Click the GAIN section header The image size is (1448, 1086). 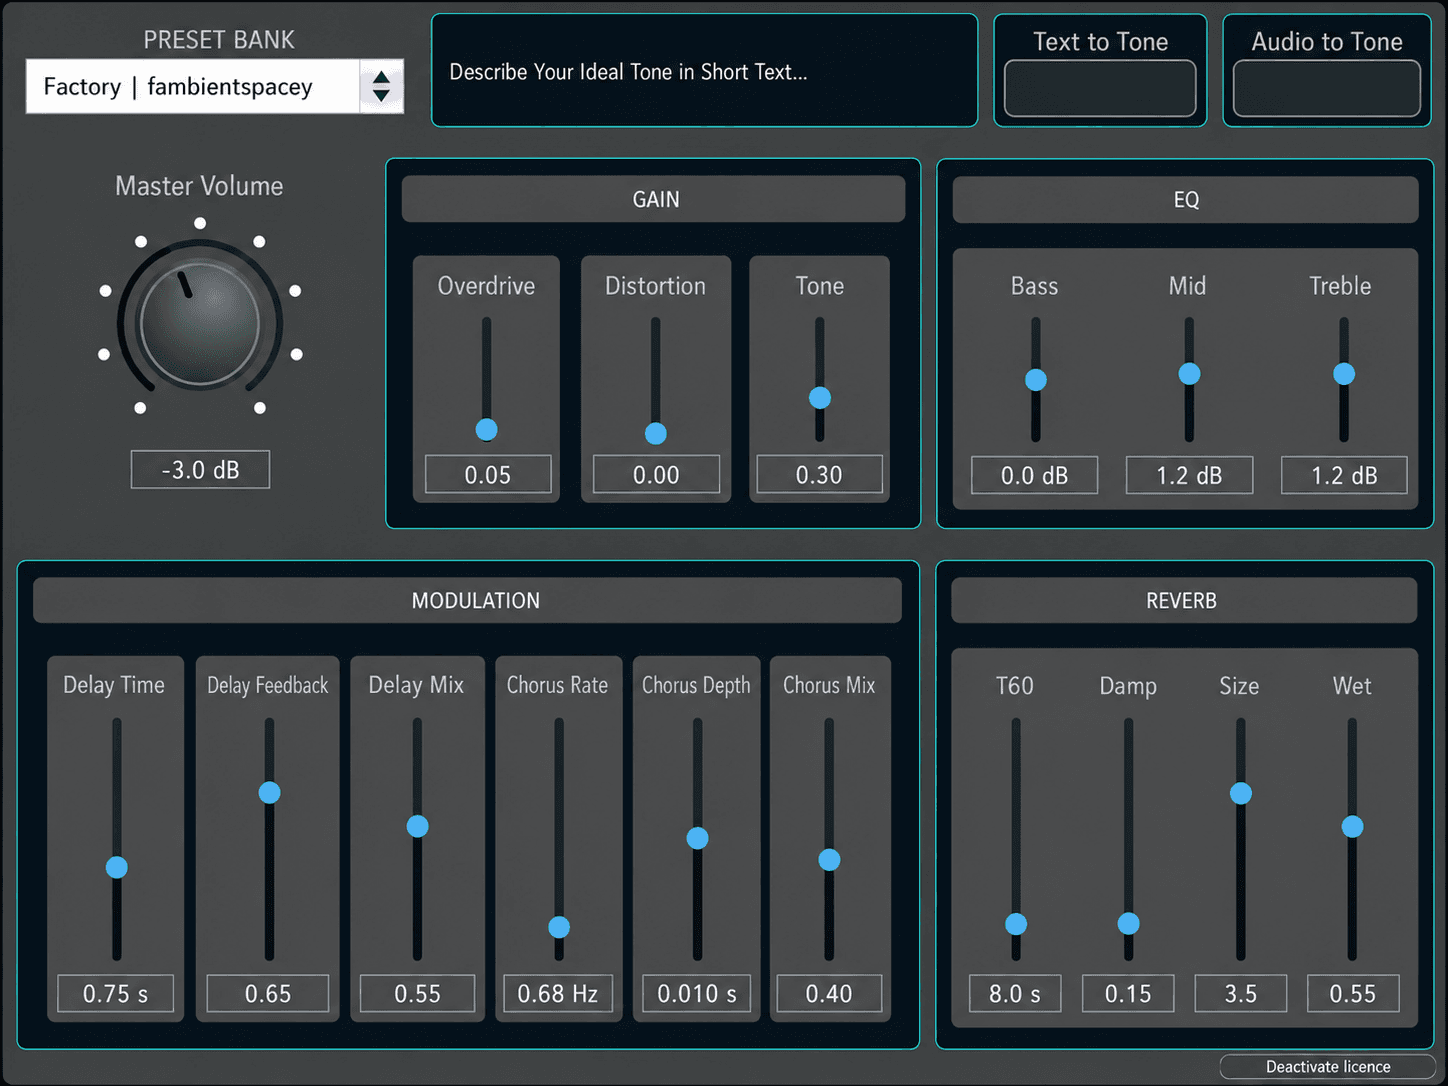coord(654,199)
